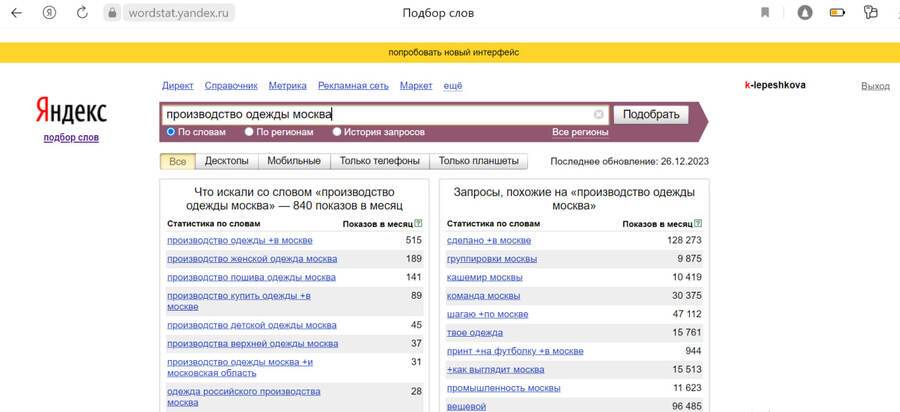Open the 'Рекламная сеть' link
Viewport: 900px width, 412px height.
point(354,86)
